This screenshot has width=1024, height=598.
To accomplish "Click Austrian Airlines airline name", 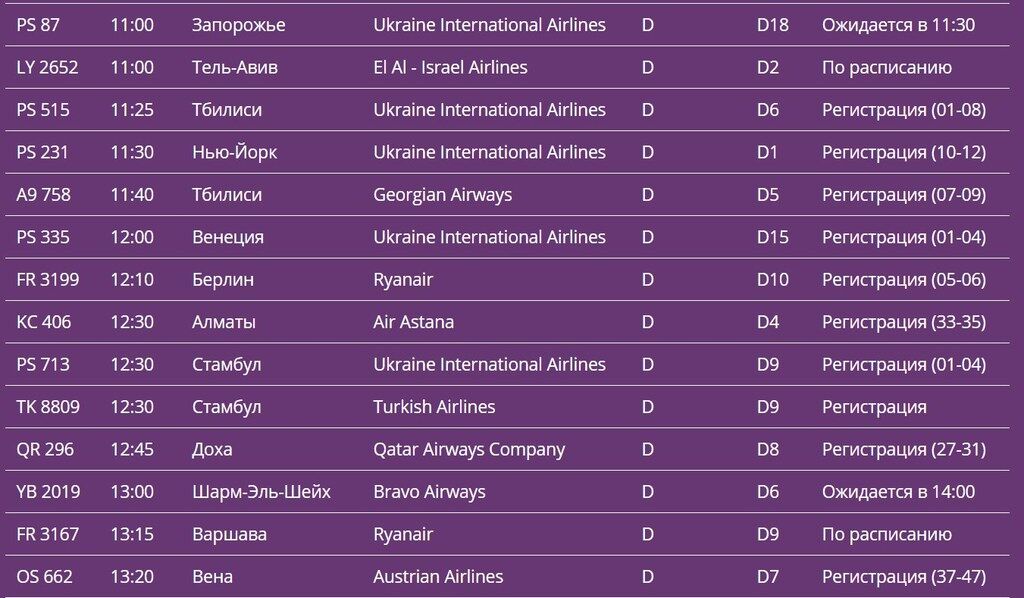I will (x=438, y=577).
